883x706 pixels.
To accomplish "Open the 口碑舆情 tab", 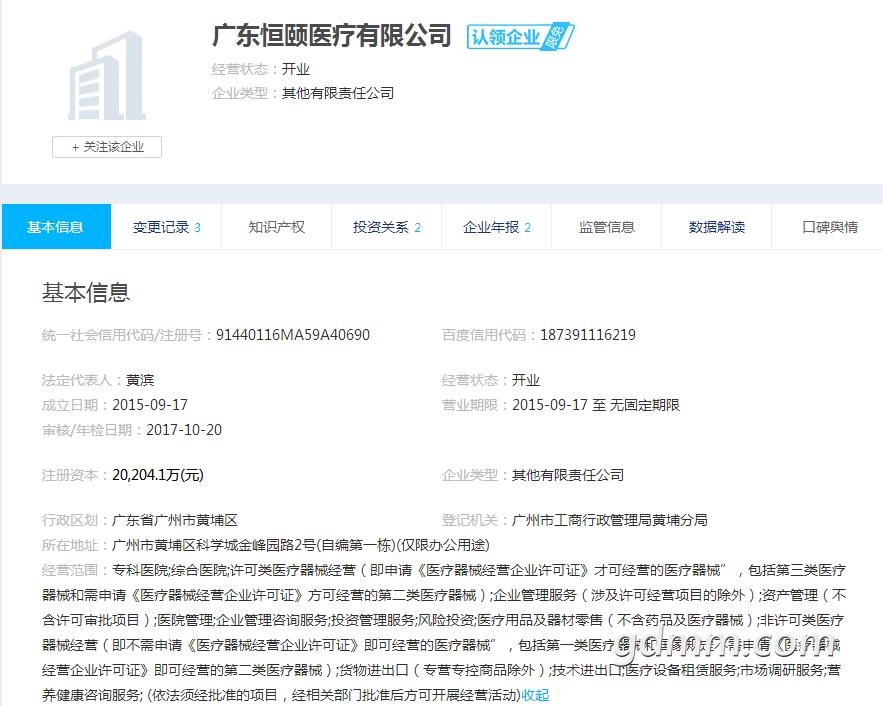I will [829, 227].
